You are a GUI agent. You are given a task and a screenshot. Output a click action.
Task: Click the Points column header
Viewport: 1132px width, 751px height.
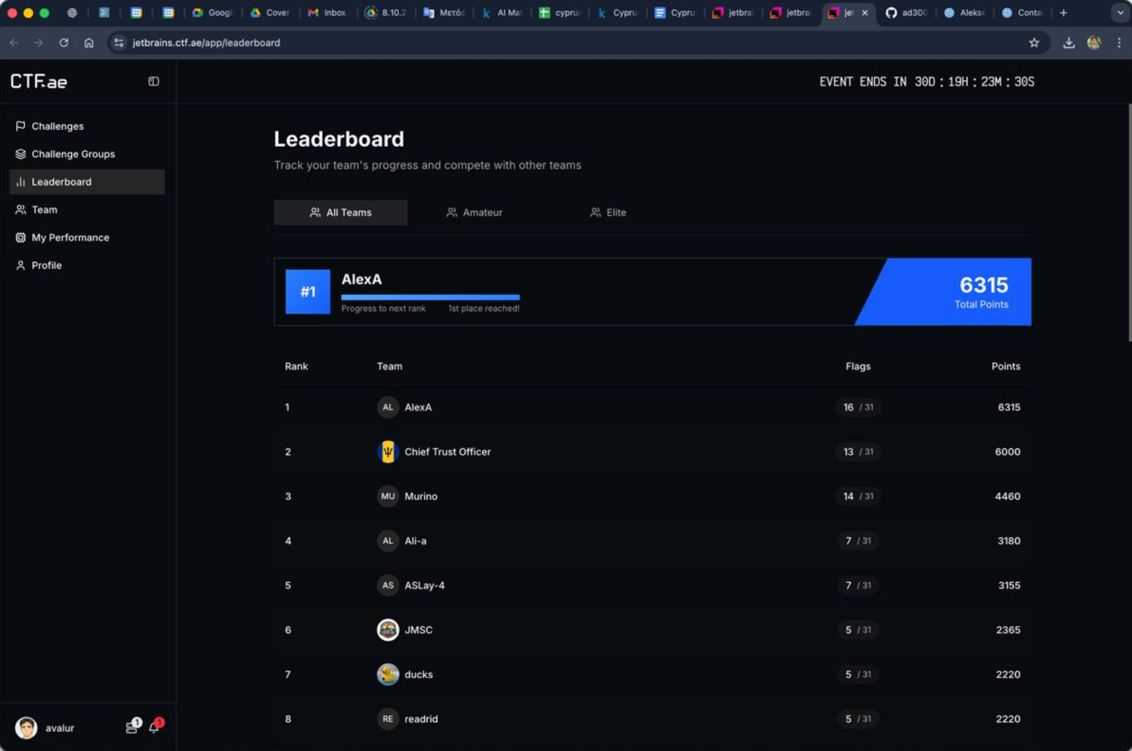[x=1006, y=366]
